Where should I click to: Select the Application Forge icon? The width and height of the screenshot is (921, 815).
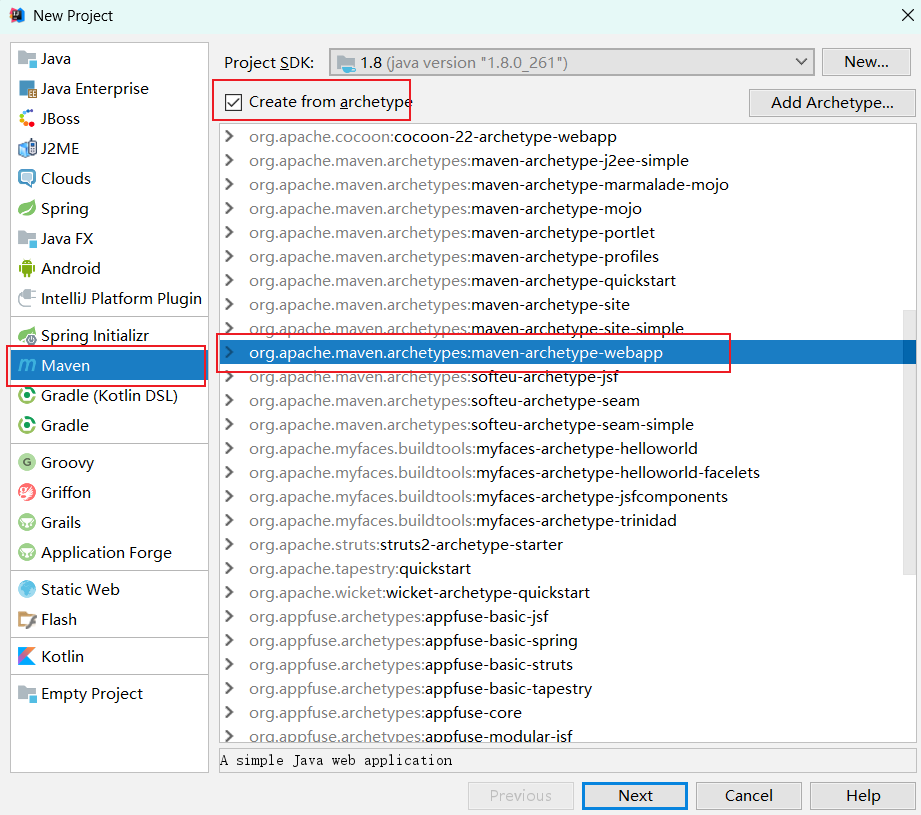tap(27, 552)
